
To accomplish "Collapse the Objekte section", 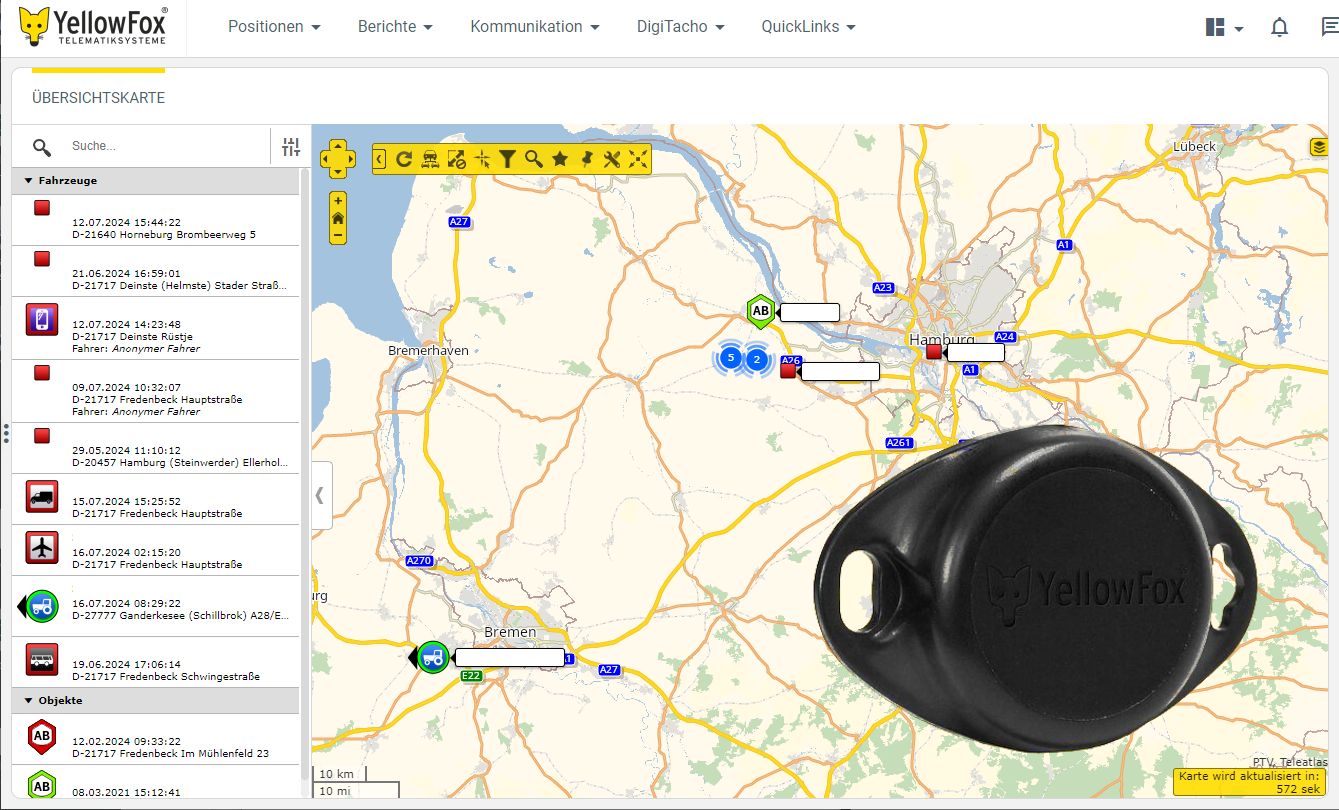I will tap(155, 700).
